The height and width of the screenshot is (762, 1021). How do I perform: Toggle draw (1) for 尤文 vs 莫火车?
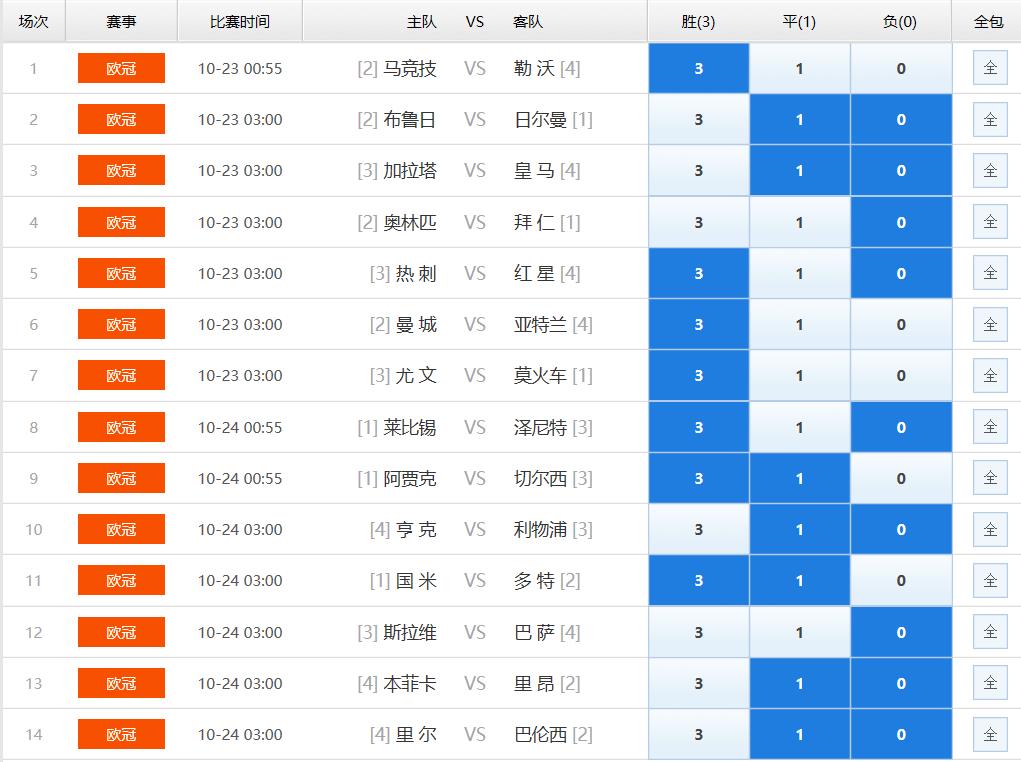(x=800, y=376)
